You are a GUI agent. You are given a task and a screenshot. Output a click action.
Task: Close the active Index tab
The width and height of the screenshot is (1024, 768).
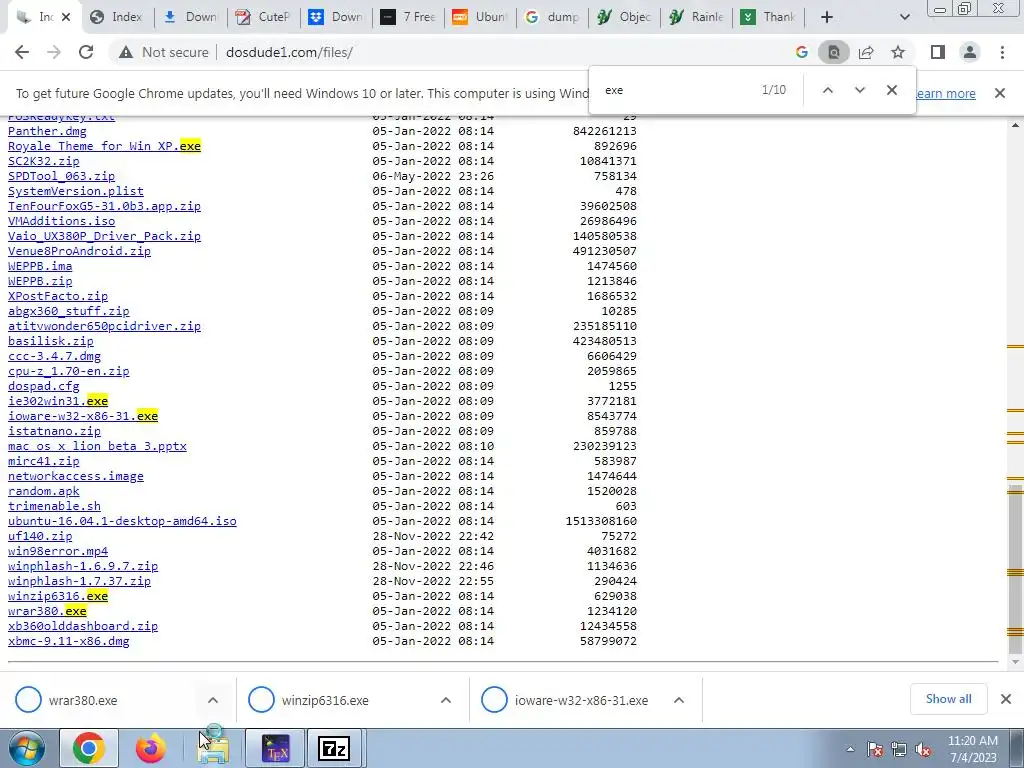click(66, 17)
